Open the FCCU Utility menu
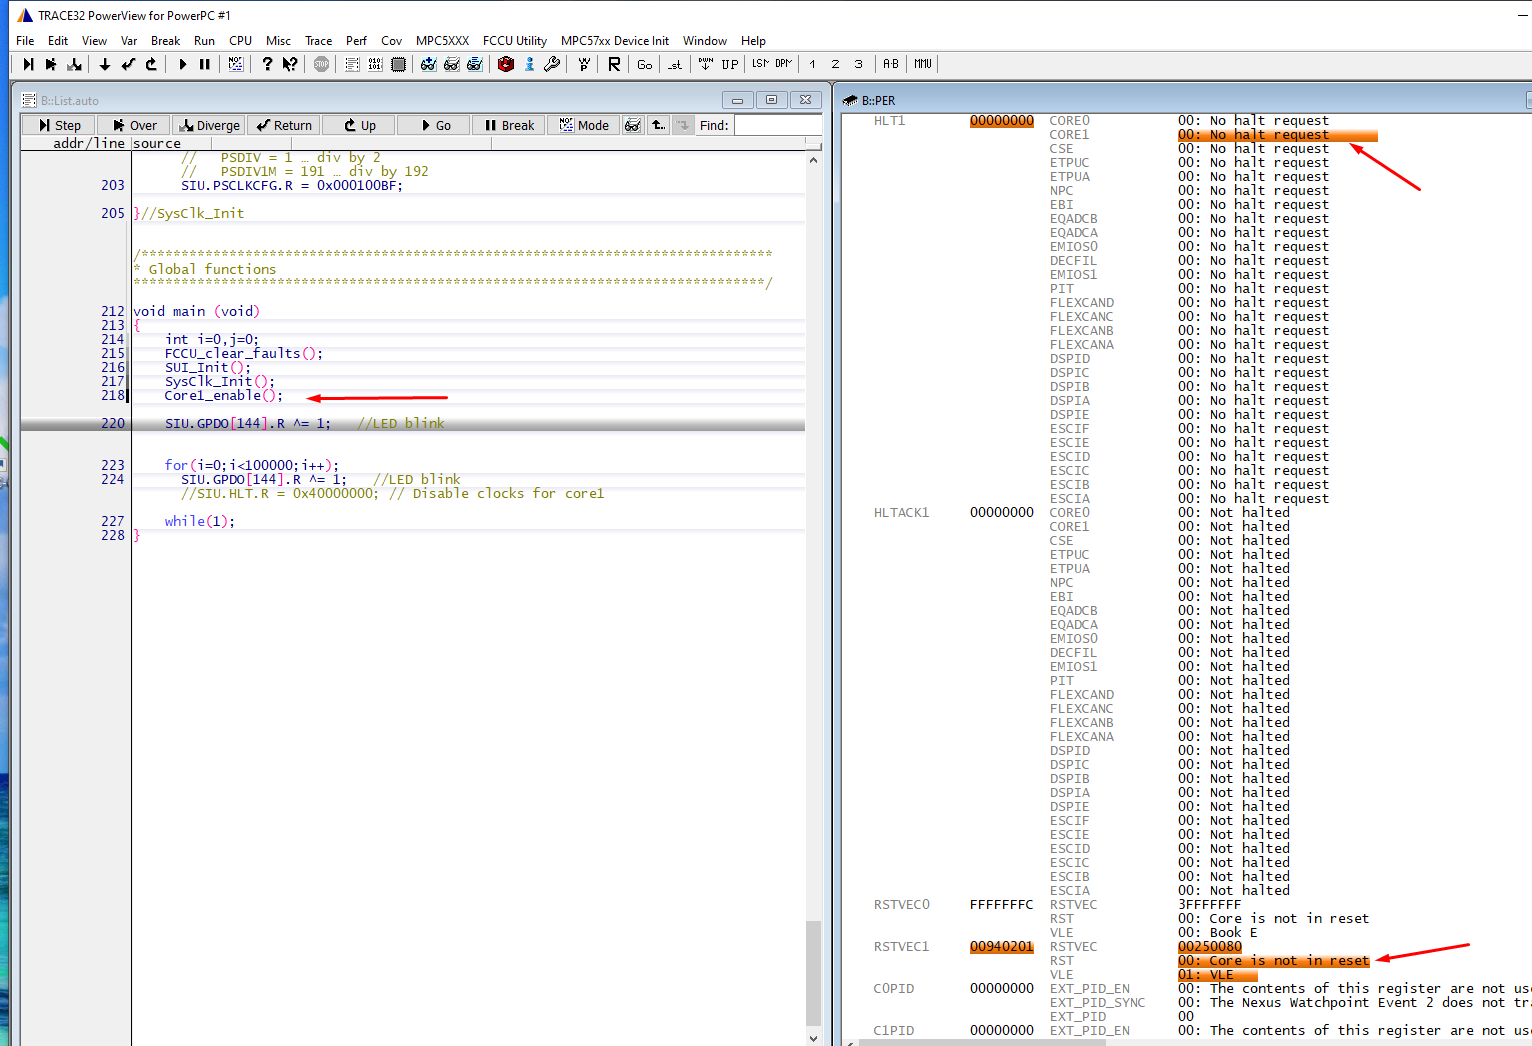 pyautogui.click(x=514, y=41)
